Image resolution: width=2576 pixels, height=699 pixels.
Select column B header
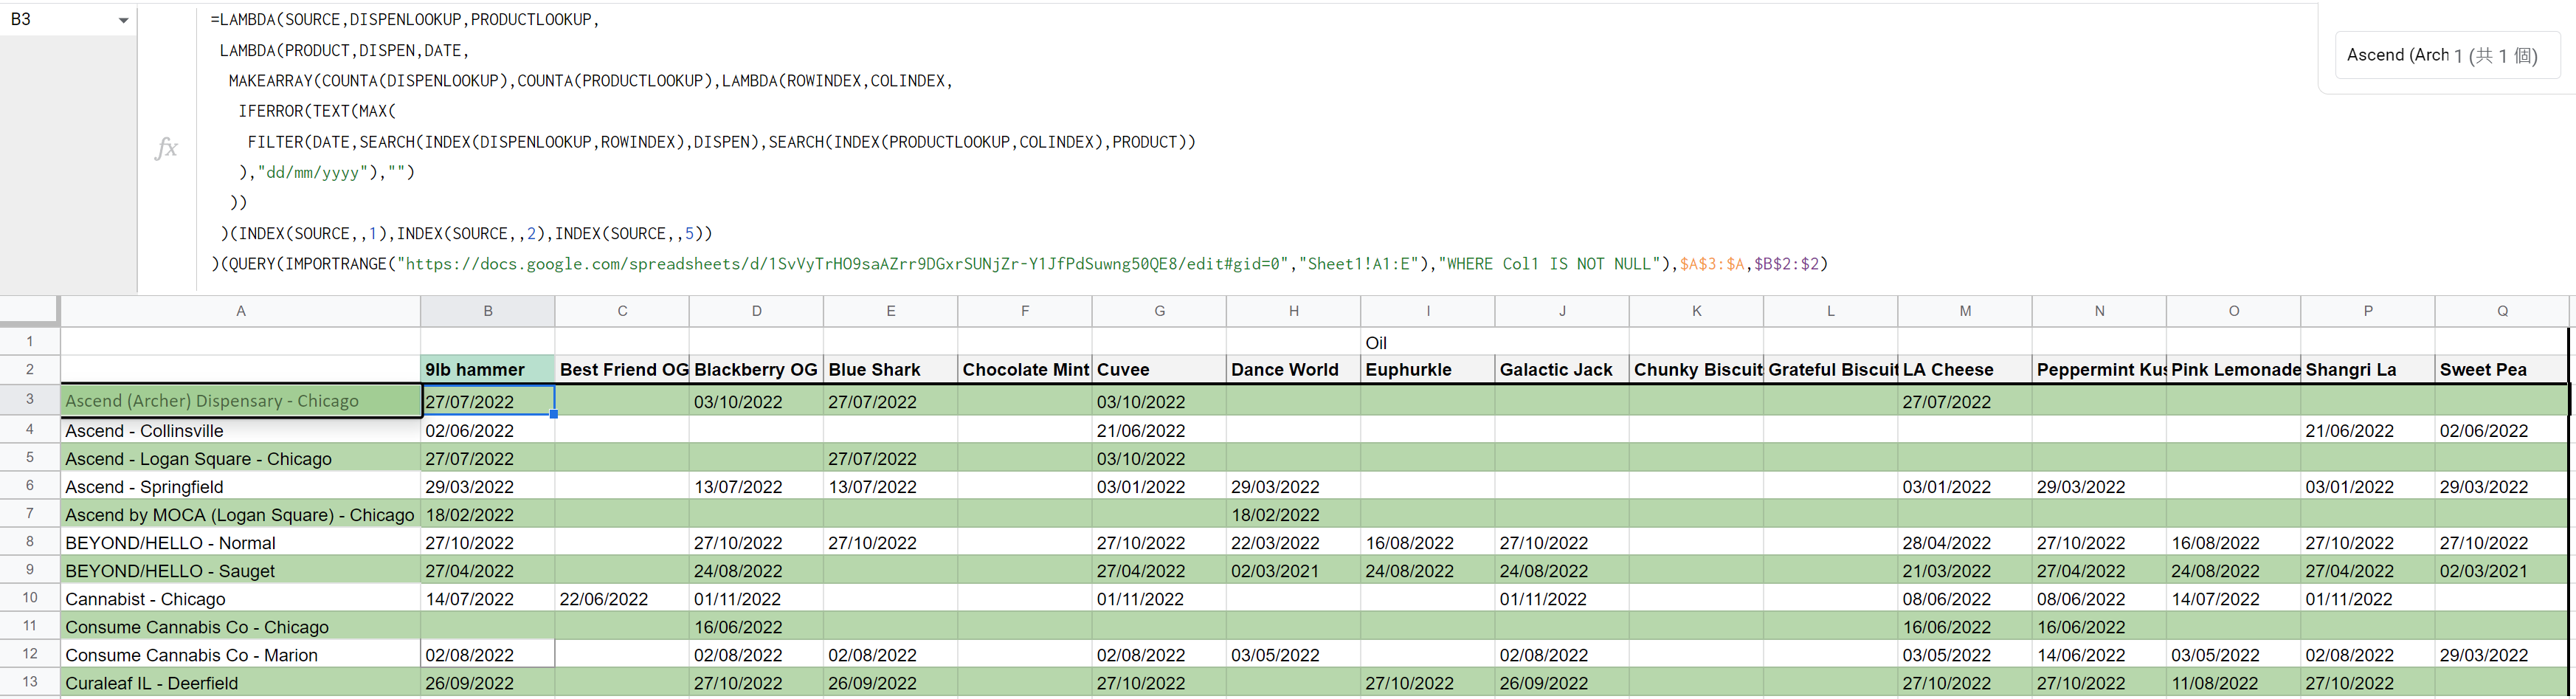click(487, 311)
